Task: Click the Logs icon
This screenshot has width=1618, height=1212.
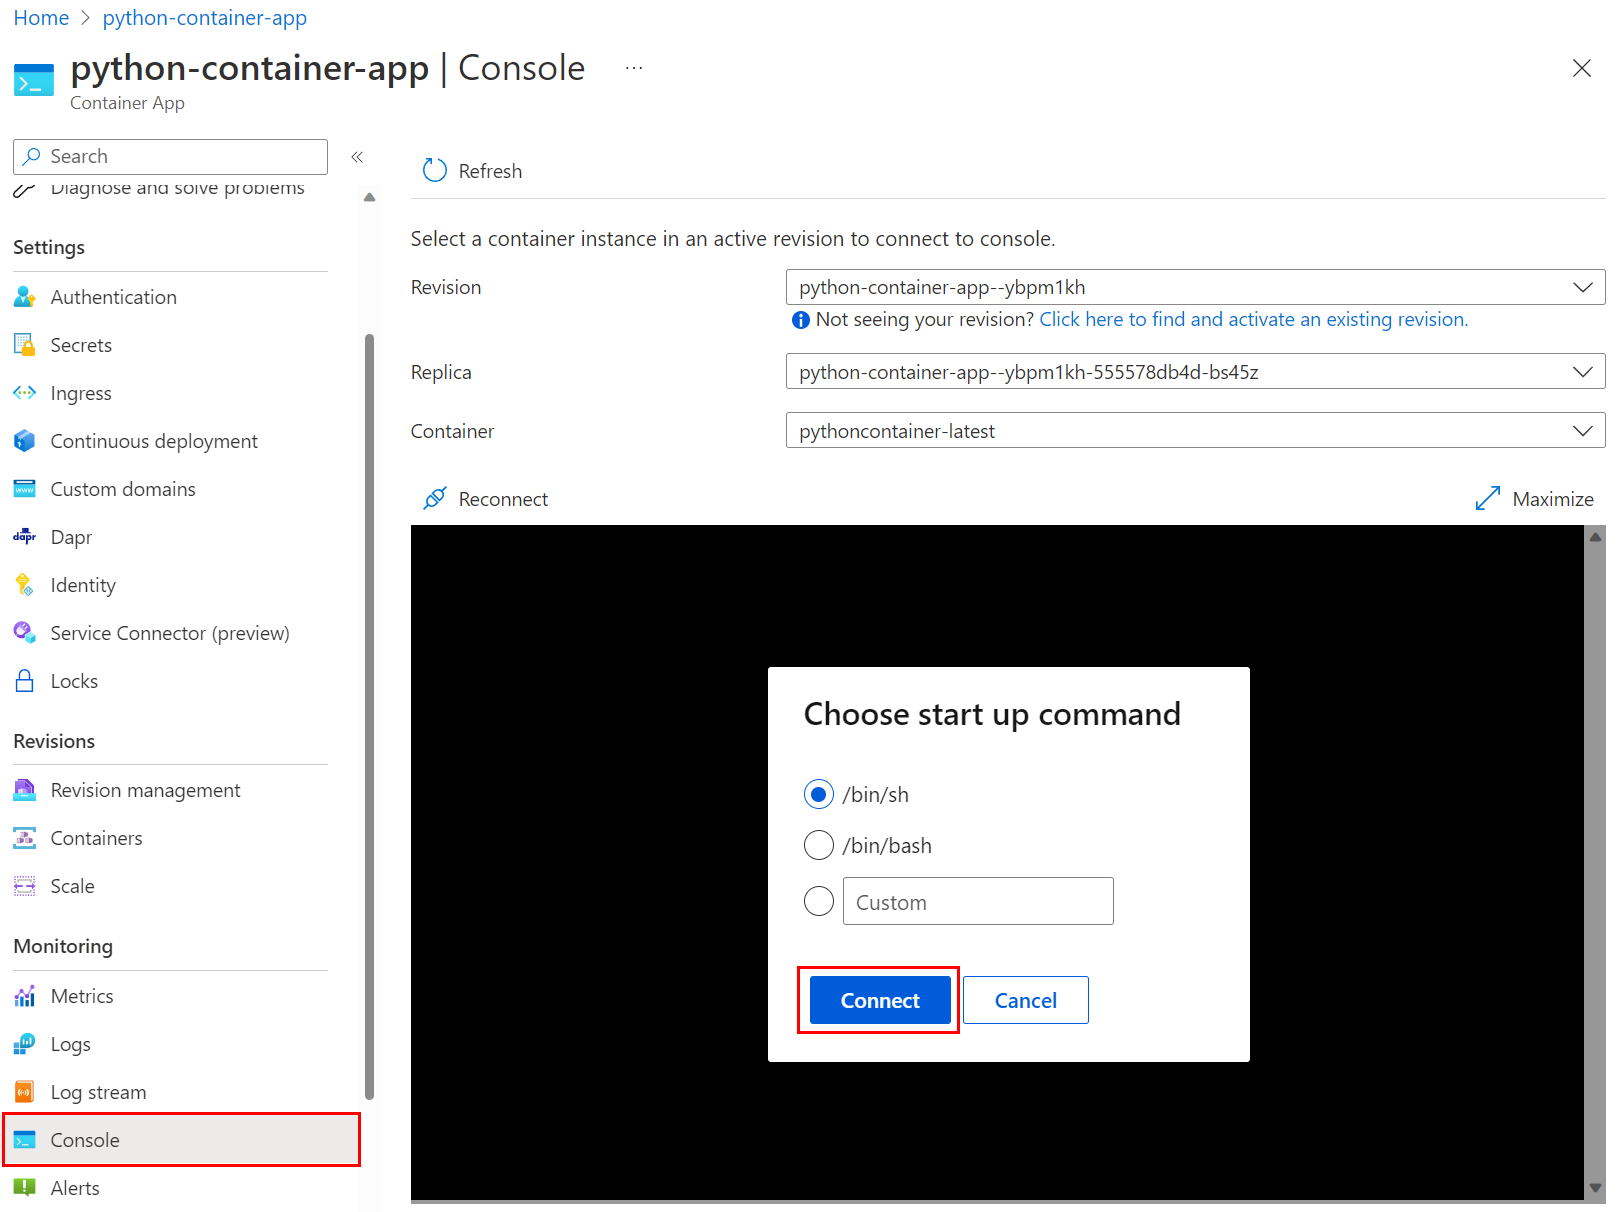Action: [x=25, y=1044]
